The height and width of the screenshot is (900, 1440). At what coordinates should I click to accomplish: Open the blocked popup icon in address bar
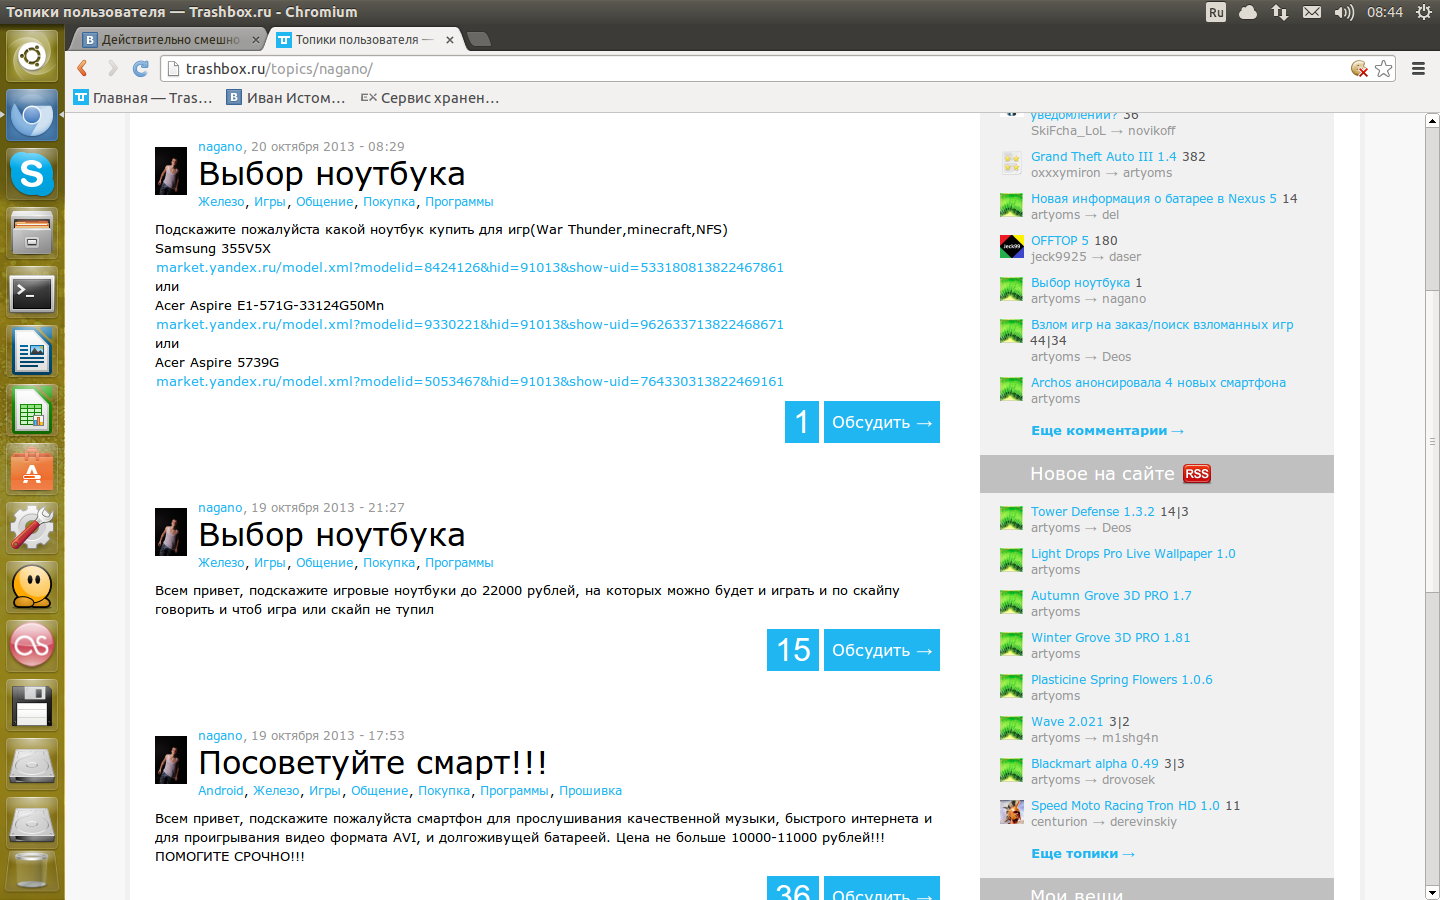[1359, 68]
